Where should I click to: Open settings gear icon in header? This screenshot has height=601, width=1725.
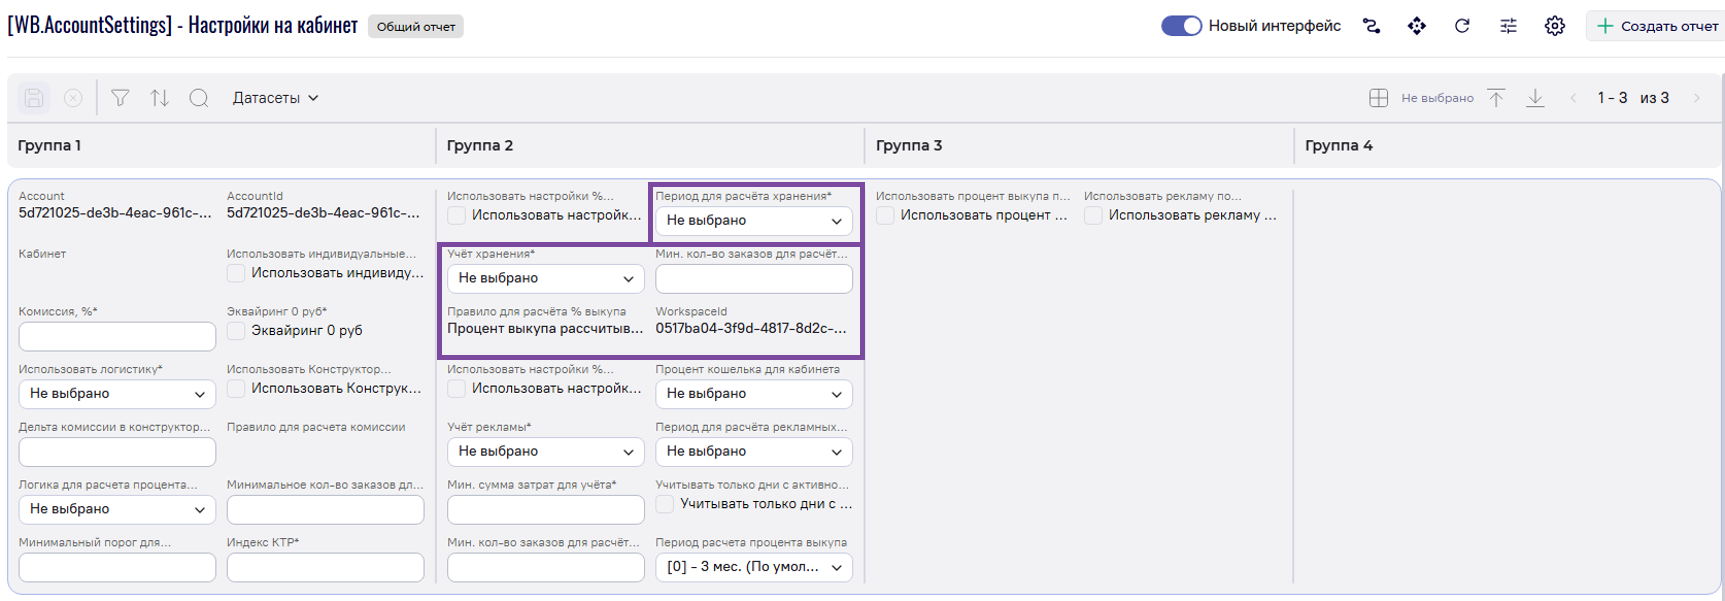tap(1554, 26)
